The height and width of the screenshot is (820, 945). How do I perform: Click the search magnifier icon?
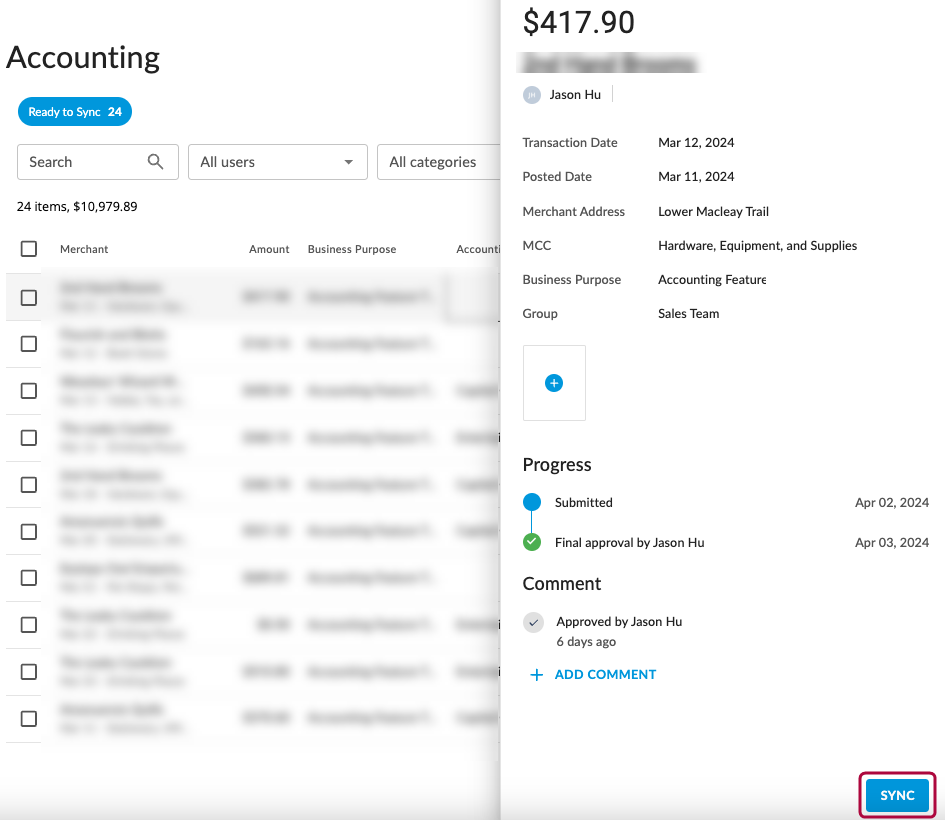pos(155,161)
